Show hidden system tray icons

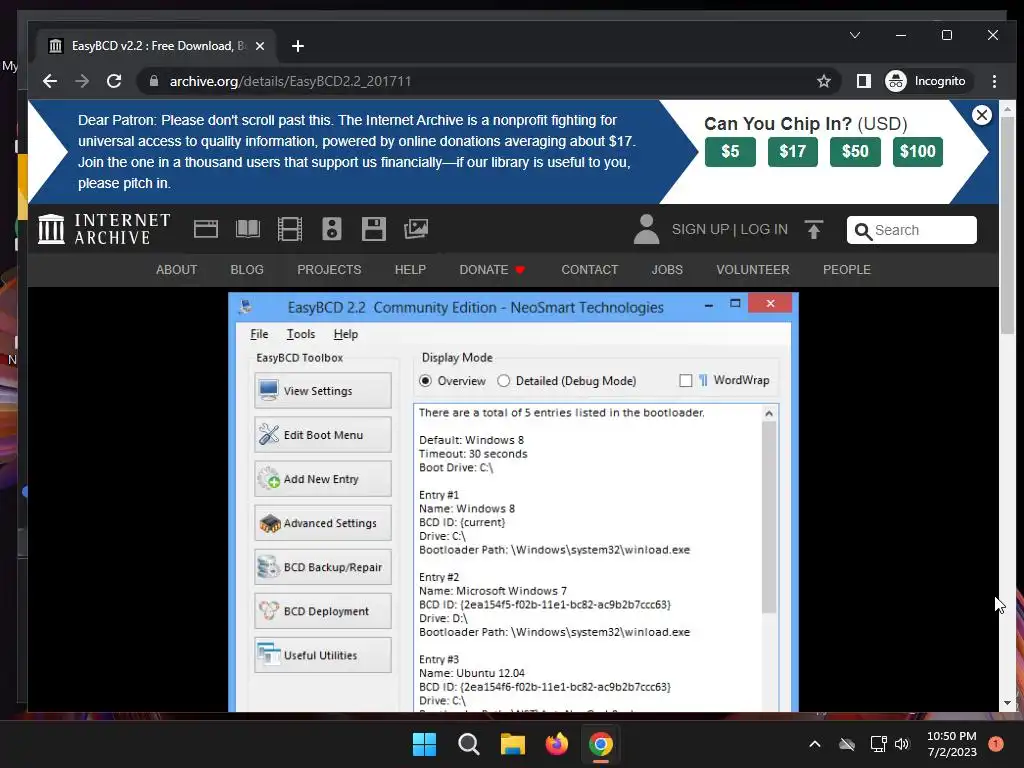pos(815,744)
